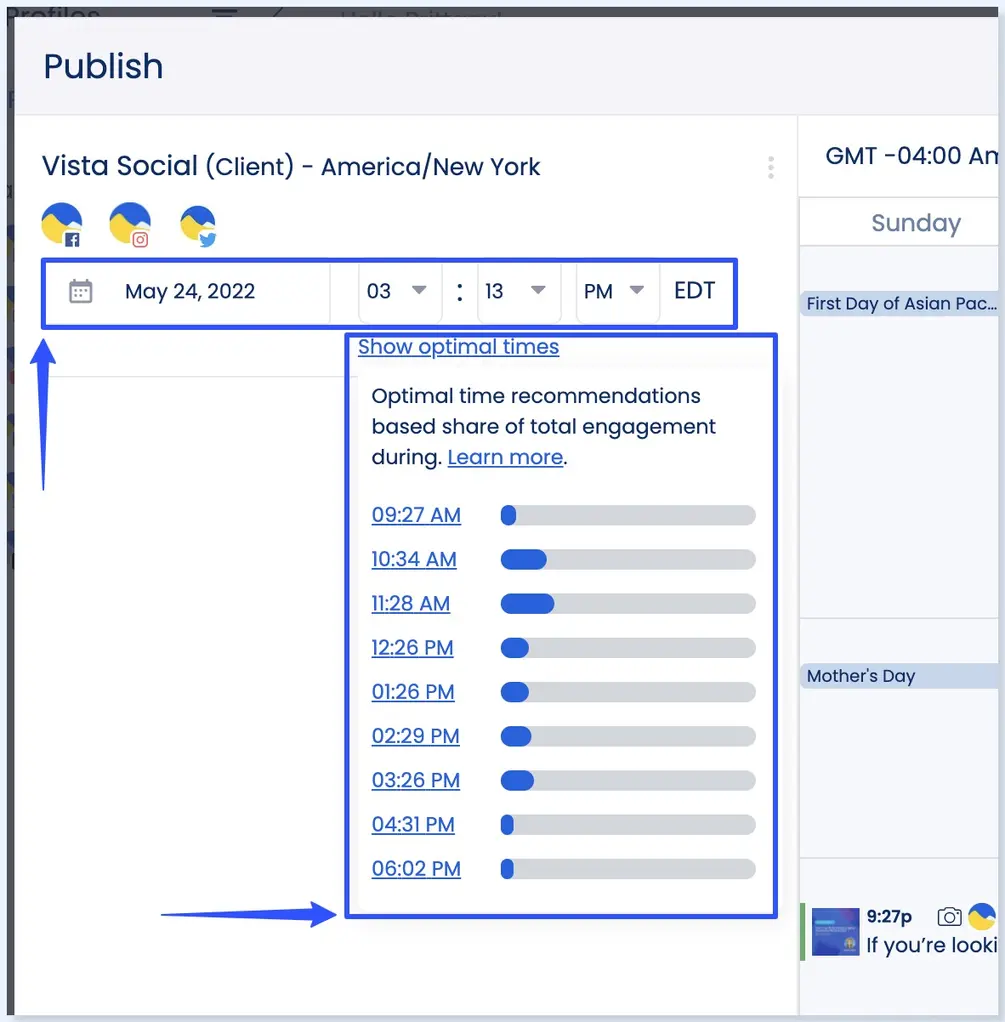Click the 10:34 AM engagement bar

pyautogui.click(x=627, y=559)
